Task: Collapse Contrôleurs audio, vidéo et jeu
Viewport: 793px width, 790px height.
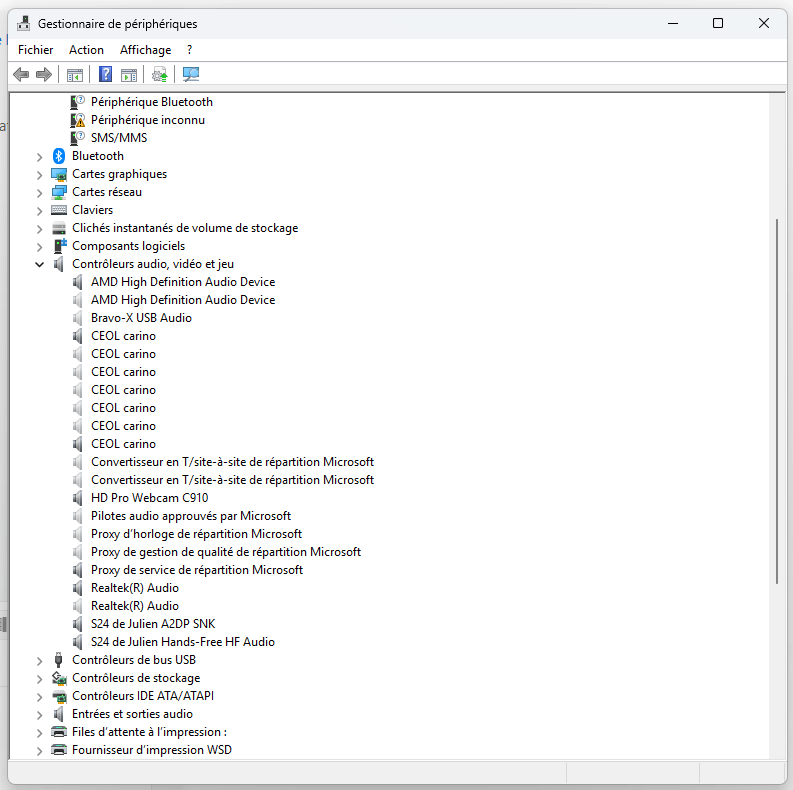Action: click(39, 265)
